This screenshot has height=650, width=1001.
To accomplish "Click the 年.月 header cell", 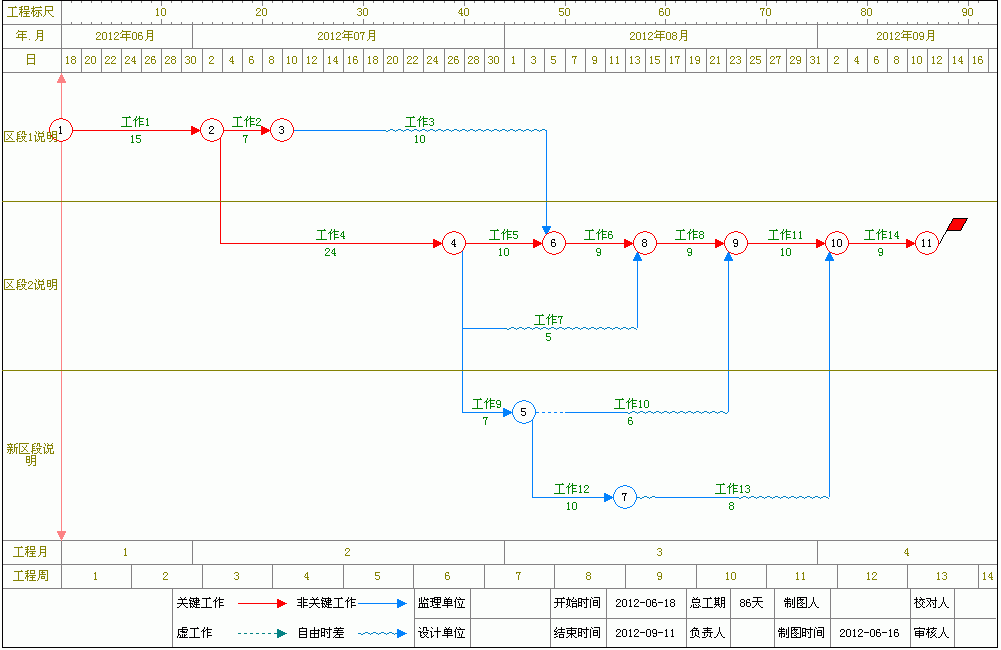I will tap(31, 36).
